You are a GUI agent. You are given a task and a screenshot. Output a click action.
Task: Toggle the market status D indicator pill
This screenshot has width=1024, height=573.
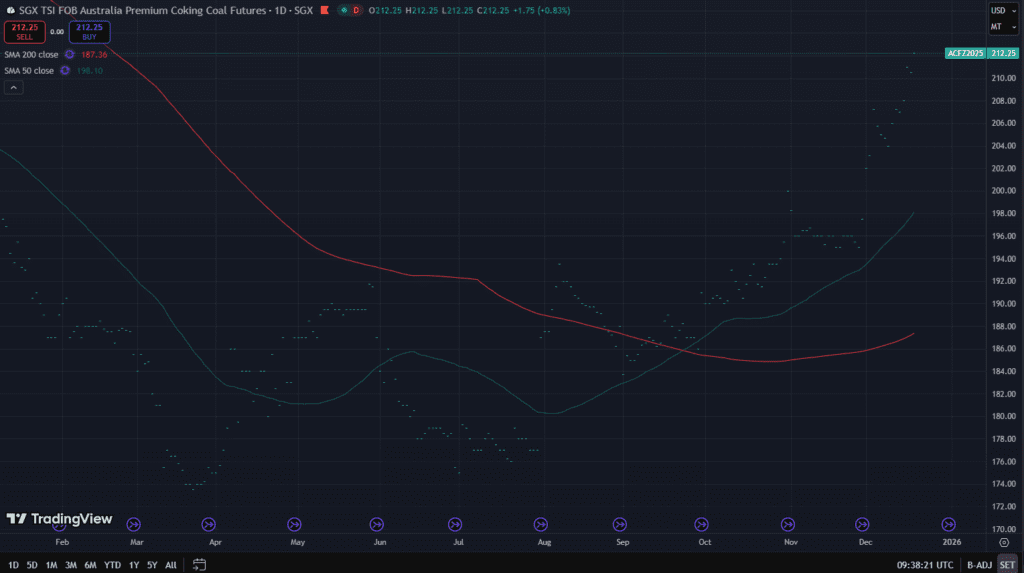tap(349, 10)
